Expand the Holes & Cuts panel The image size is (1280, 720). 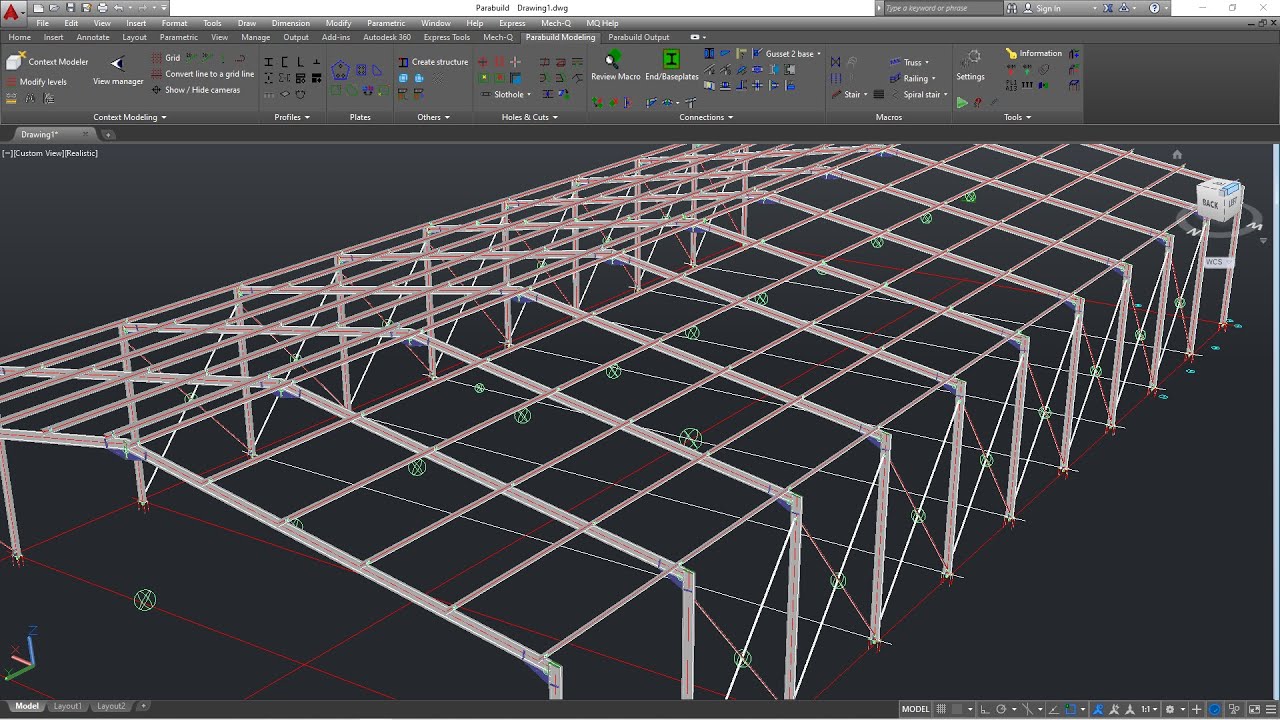tap(529, 117)
